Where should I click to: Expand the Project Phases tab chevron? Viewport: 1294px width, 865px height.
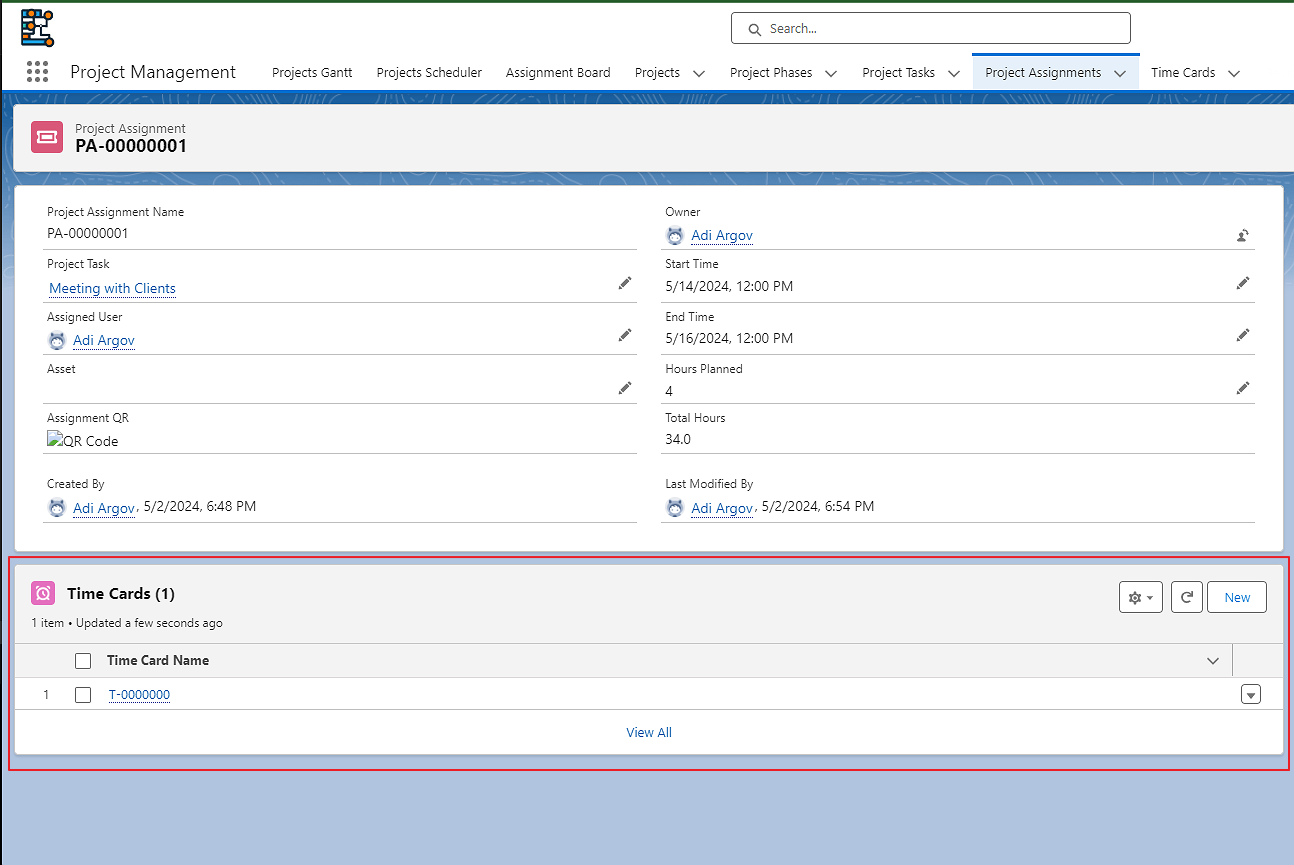(x=831, y=73)
